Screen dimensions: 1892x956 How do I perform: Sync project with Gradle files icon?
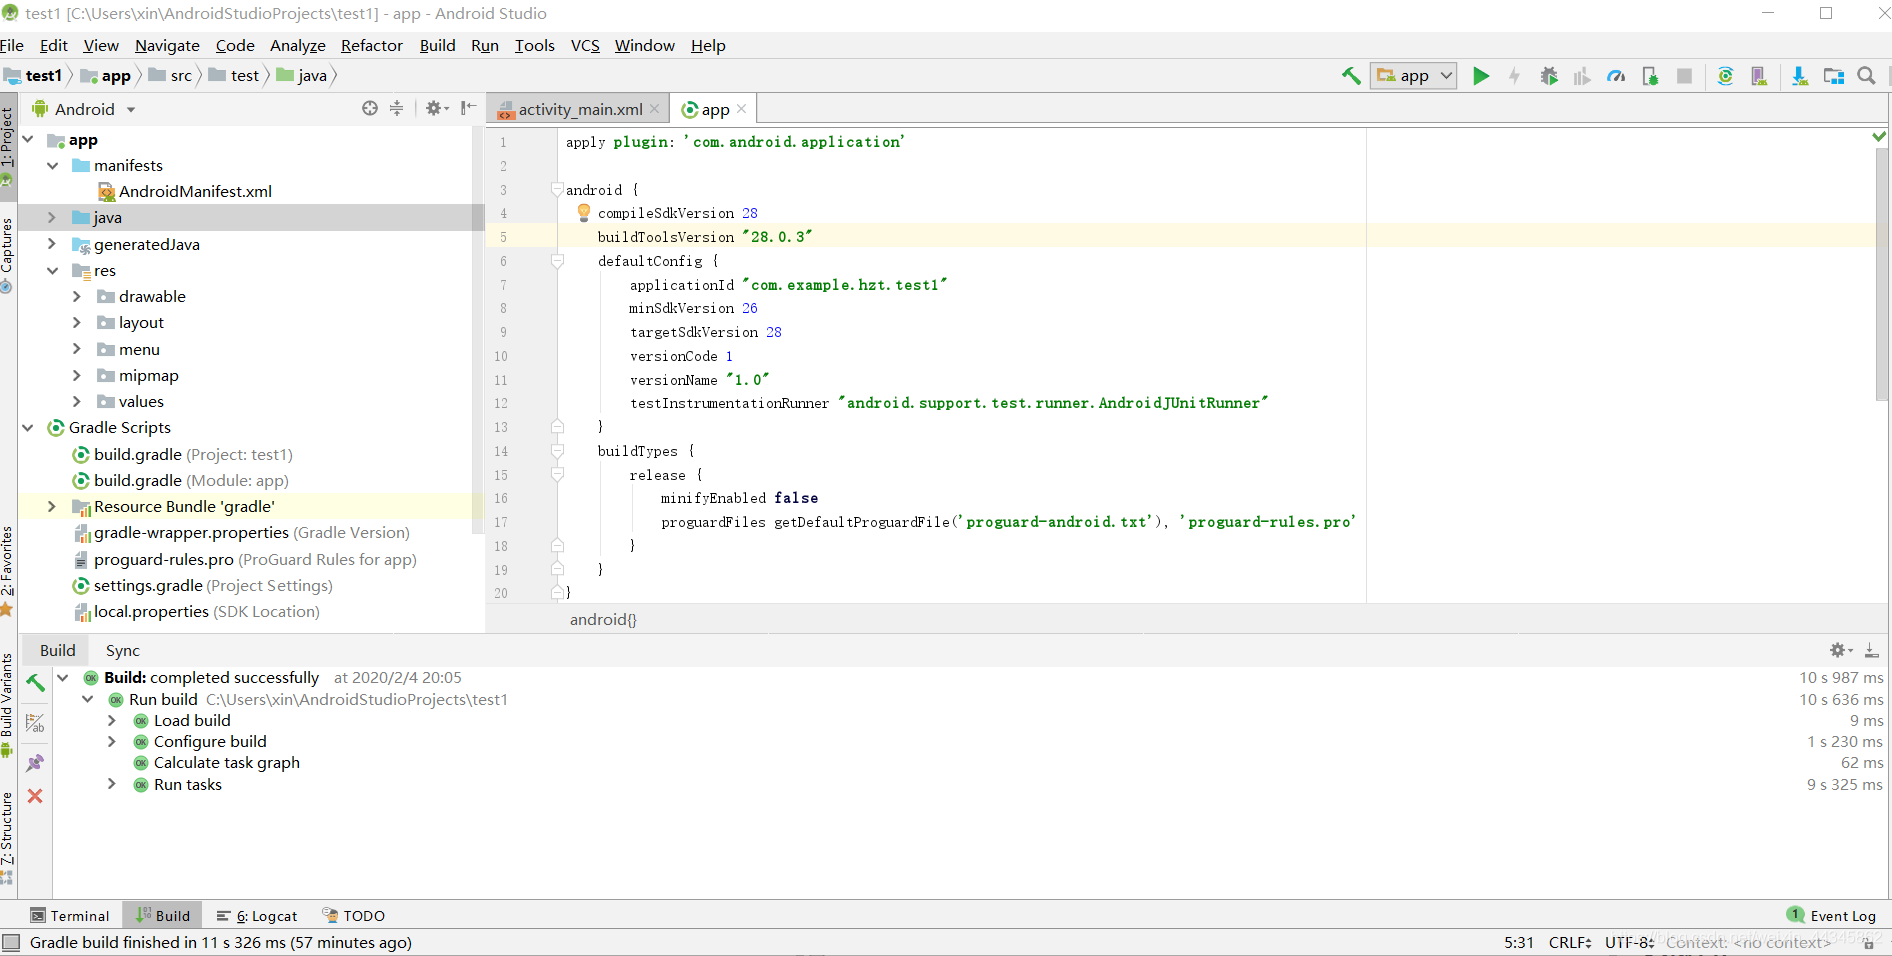1725,76
